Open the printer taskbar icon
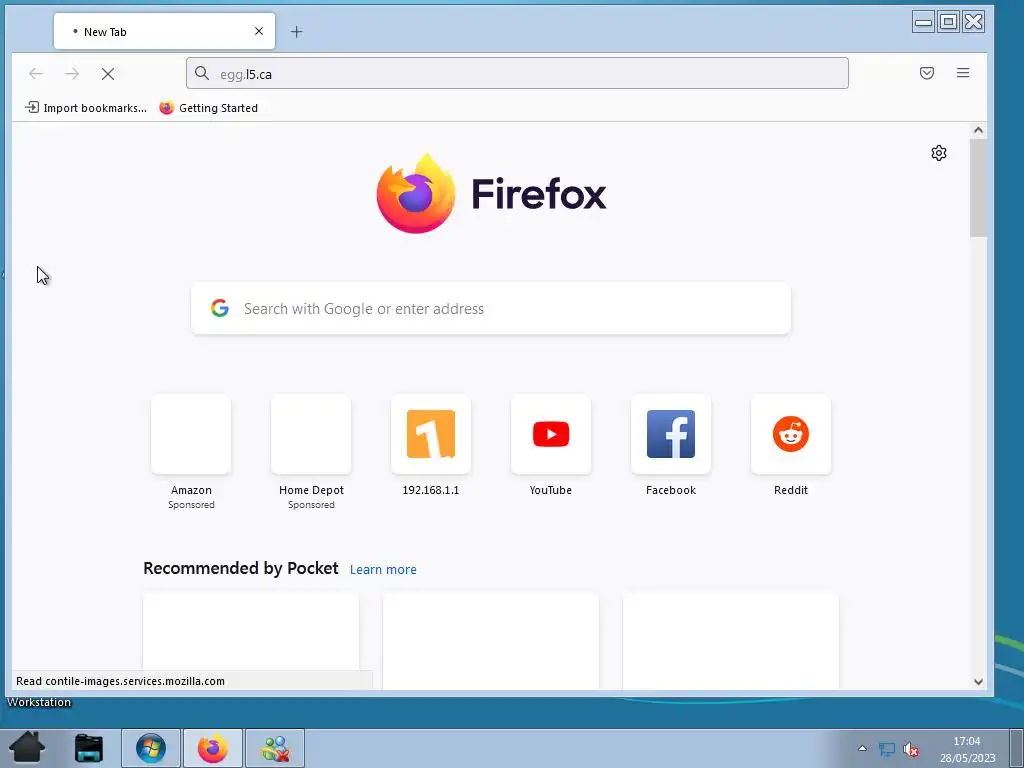Image resolution: width=1024 pixels, height=768 pixels. [89, 748]
